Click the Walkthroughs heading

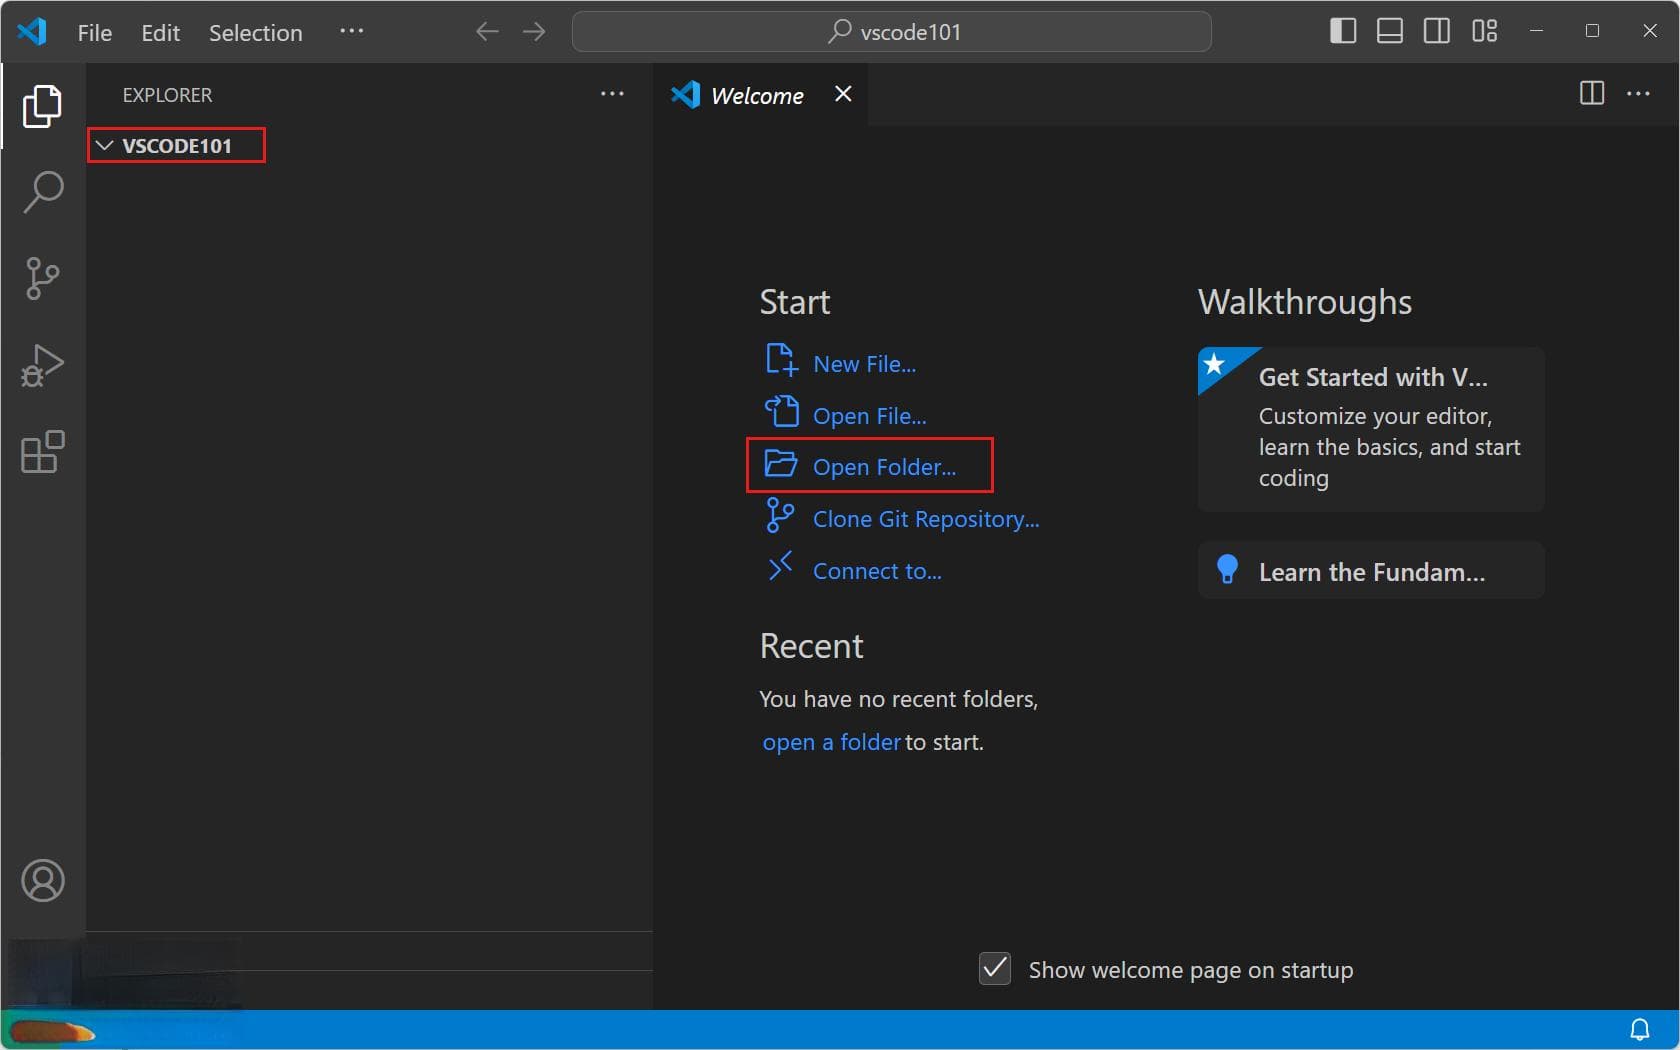tap(1304, 302)
